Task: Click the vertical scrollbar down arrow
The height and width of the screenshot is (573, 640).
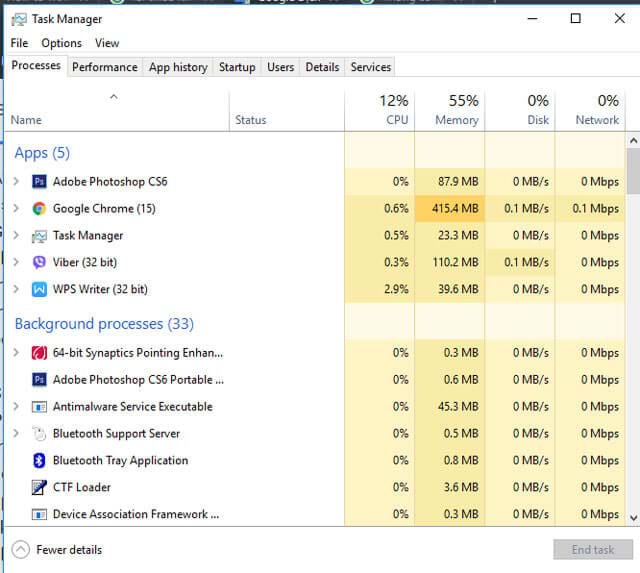Action: click(x=632, y=517)
